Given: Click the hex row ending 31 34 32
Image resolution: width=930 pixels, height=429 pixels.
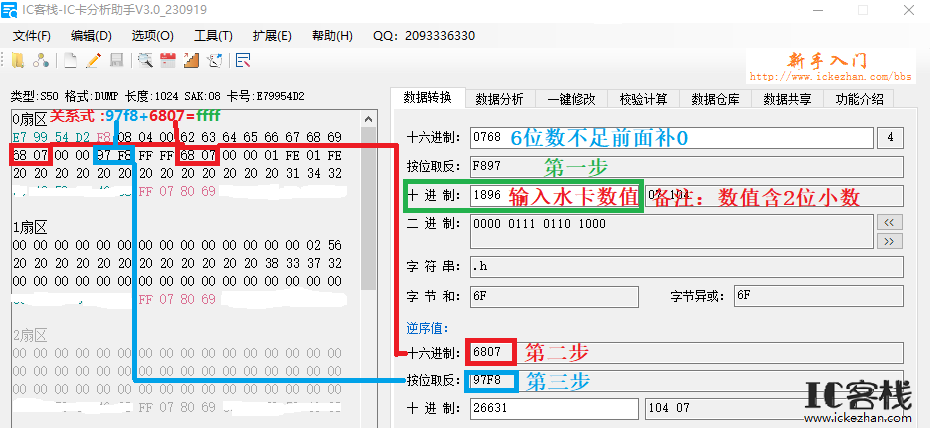Looking at the screenshot, I should (x=177, y=174).
